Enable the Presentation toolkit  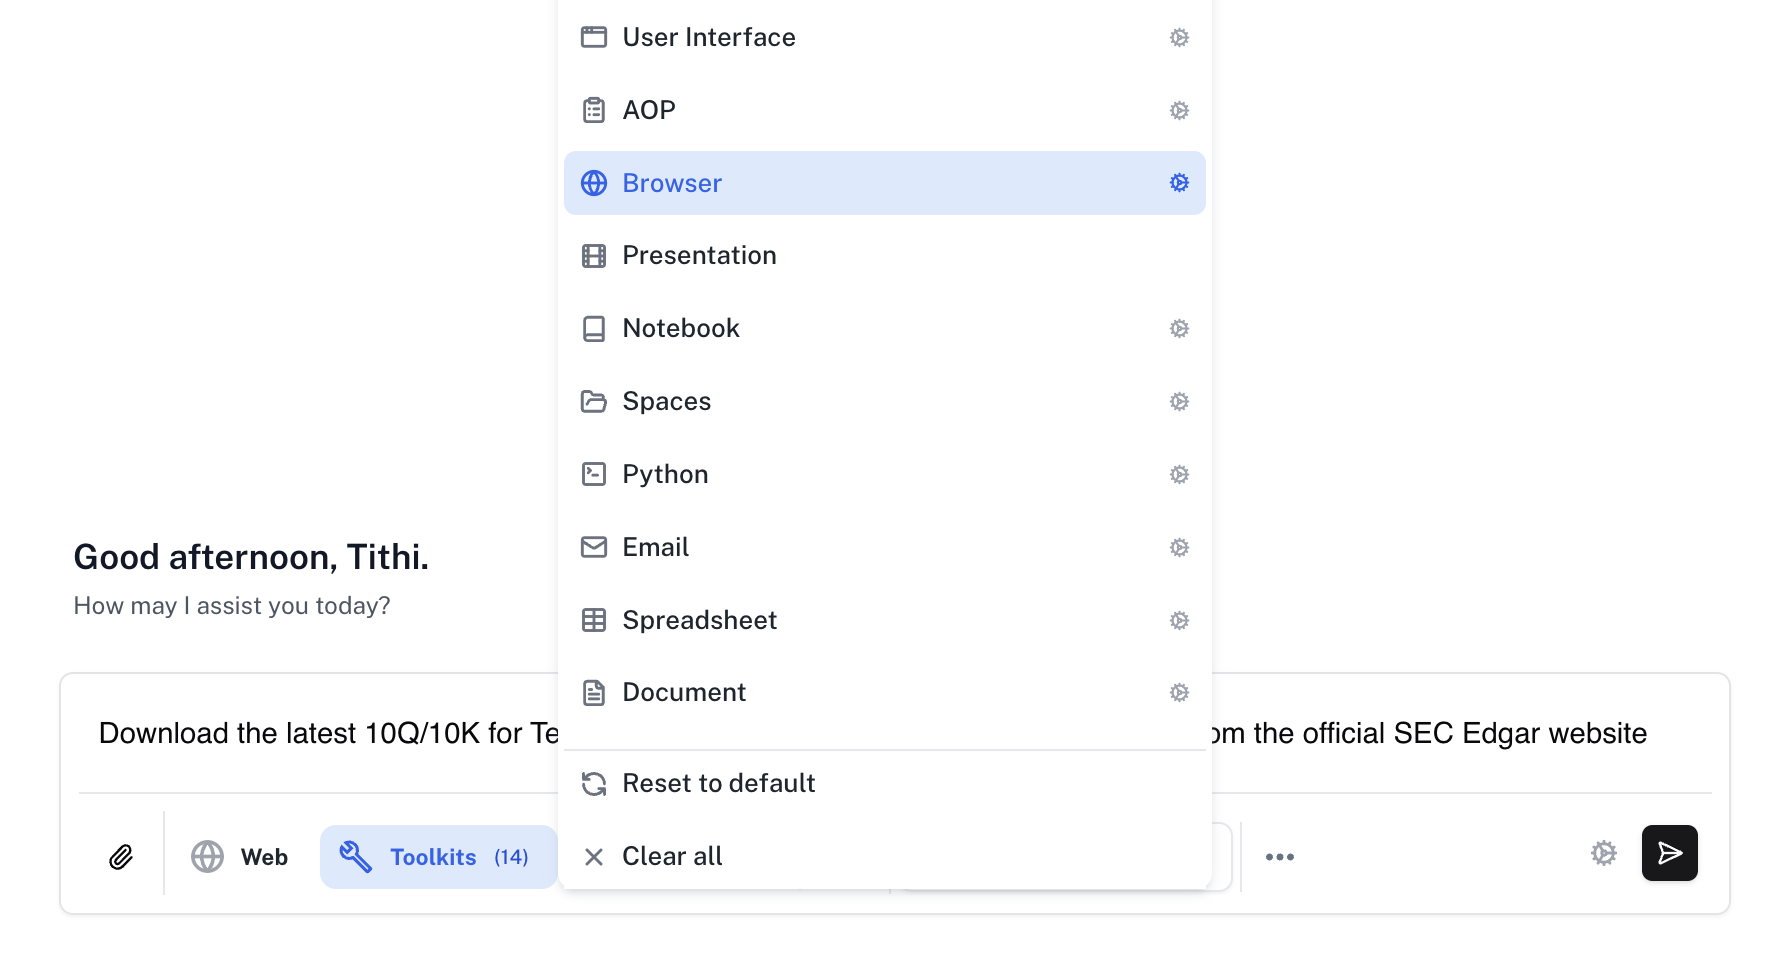pyautogui.click(x=699, y=256)
